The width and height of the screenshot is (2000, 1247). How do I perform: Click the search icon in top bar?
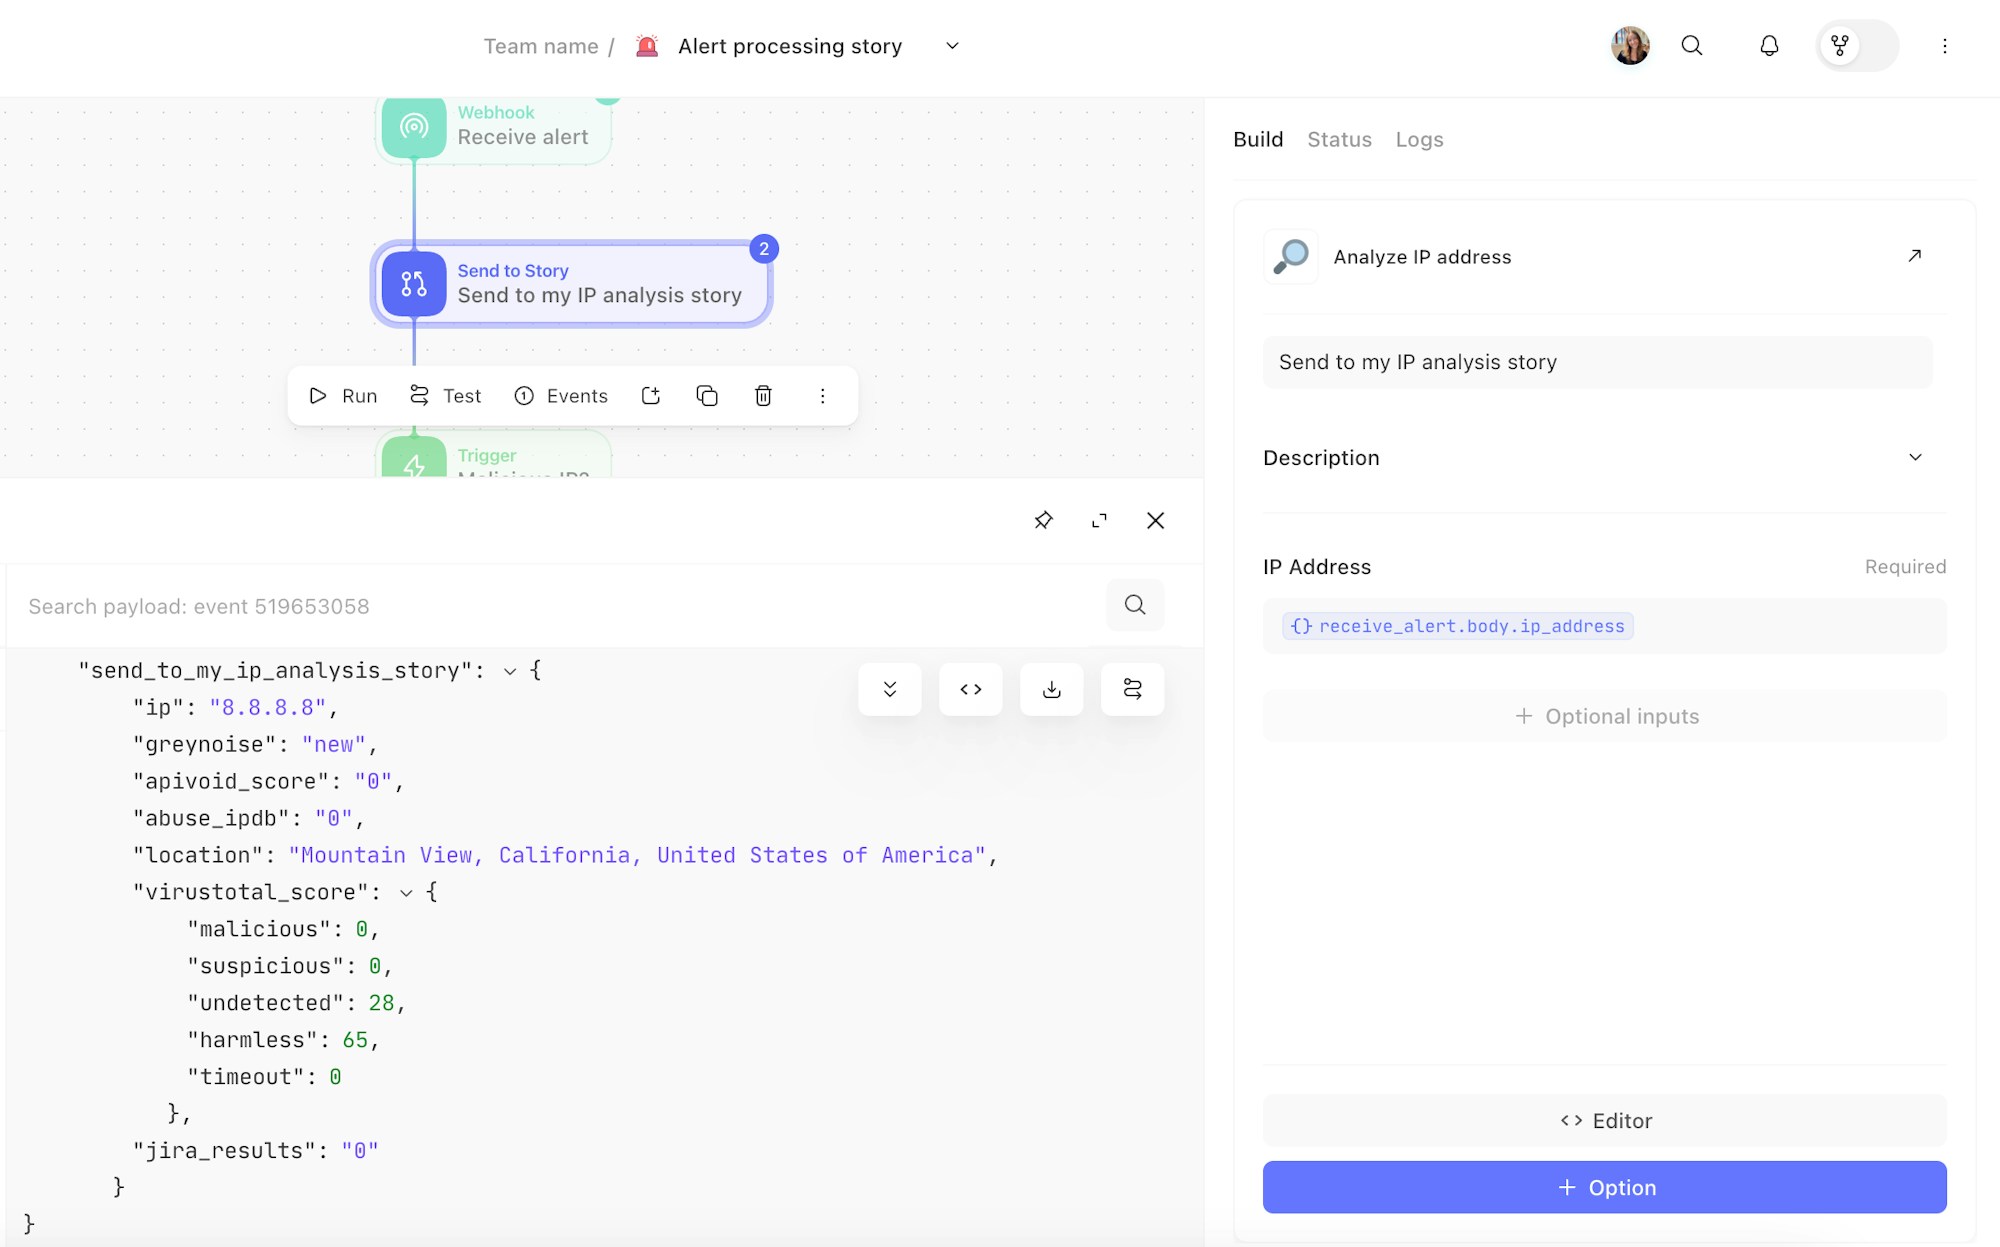(x=1691, y=46)
